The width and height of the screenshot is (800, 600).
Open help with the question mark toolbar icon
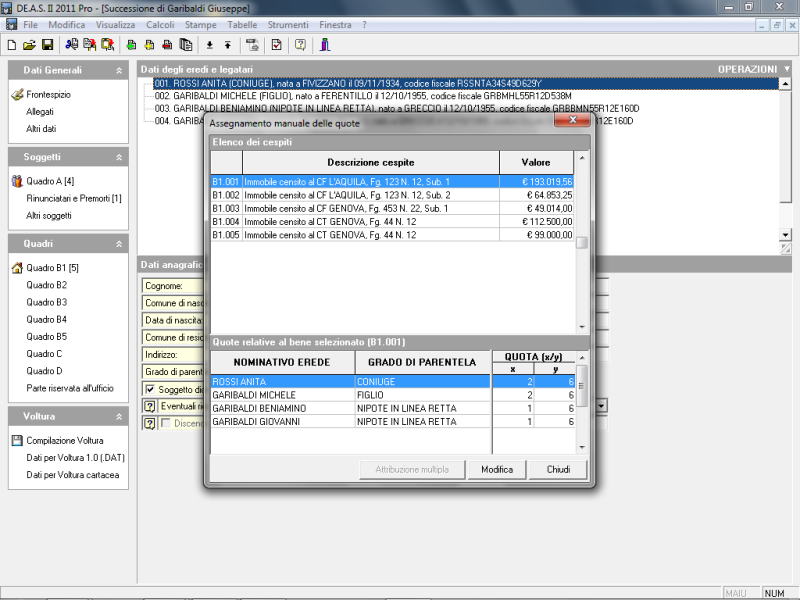click(x=301, y=45)
